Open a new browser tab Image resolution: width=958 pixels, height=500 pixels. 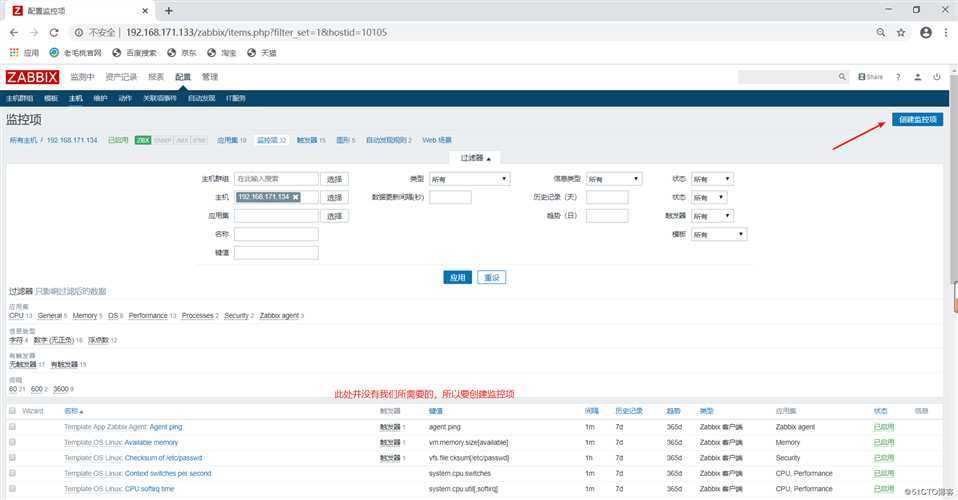pos(169,10)
